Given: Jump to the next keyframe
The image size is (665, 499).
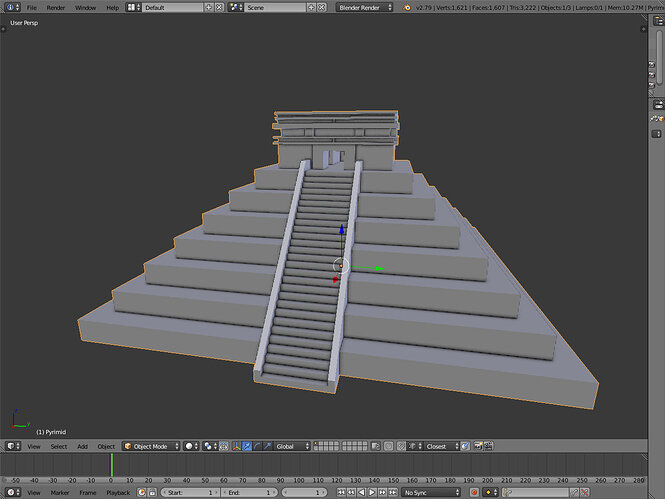Looking at the screenshot, I should [x=383, y=492].
